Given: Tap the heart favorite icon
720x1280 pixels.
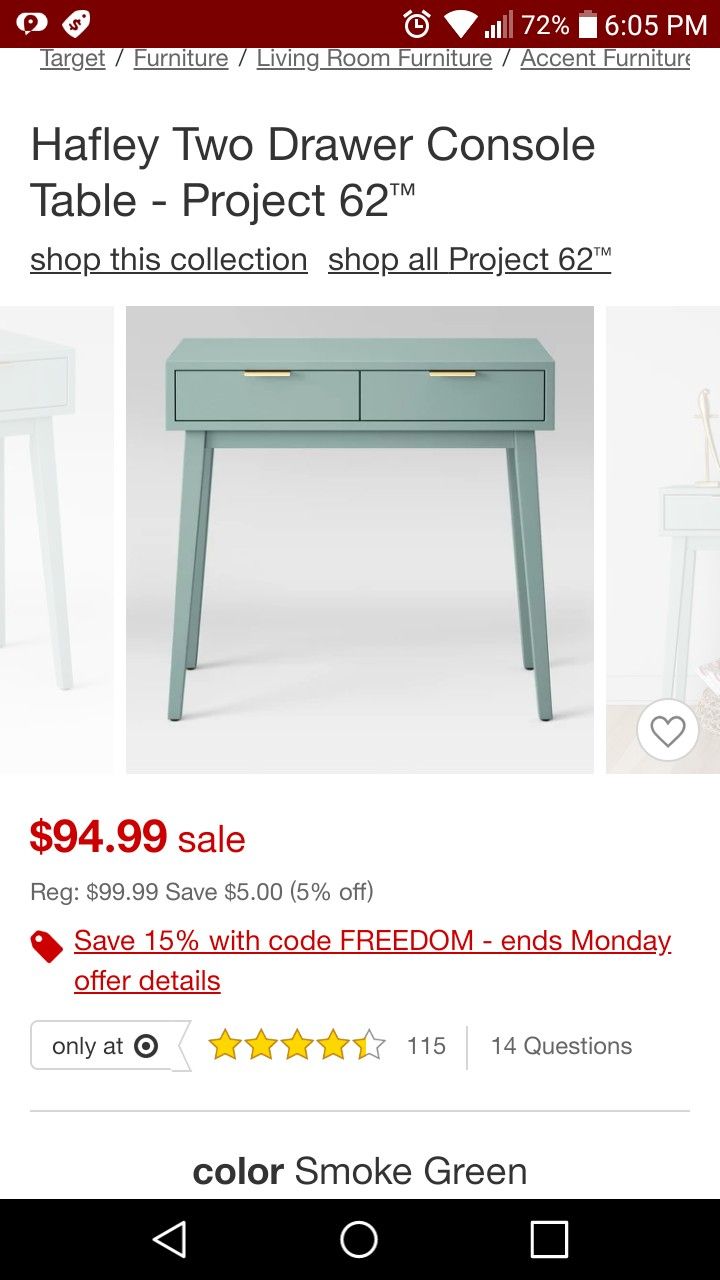Looking at the screenshot, I should tap(667, 731).
